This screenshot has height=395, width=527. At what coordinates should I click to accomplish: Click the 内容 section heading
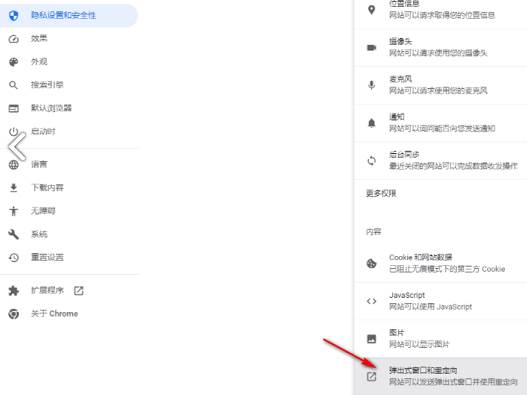click(x=373, y=232)
